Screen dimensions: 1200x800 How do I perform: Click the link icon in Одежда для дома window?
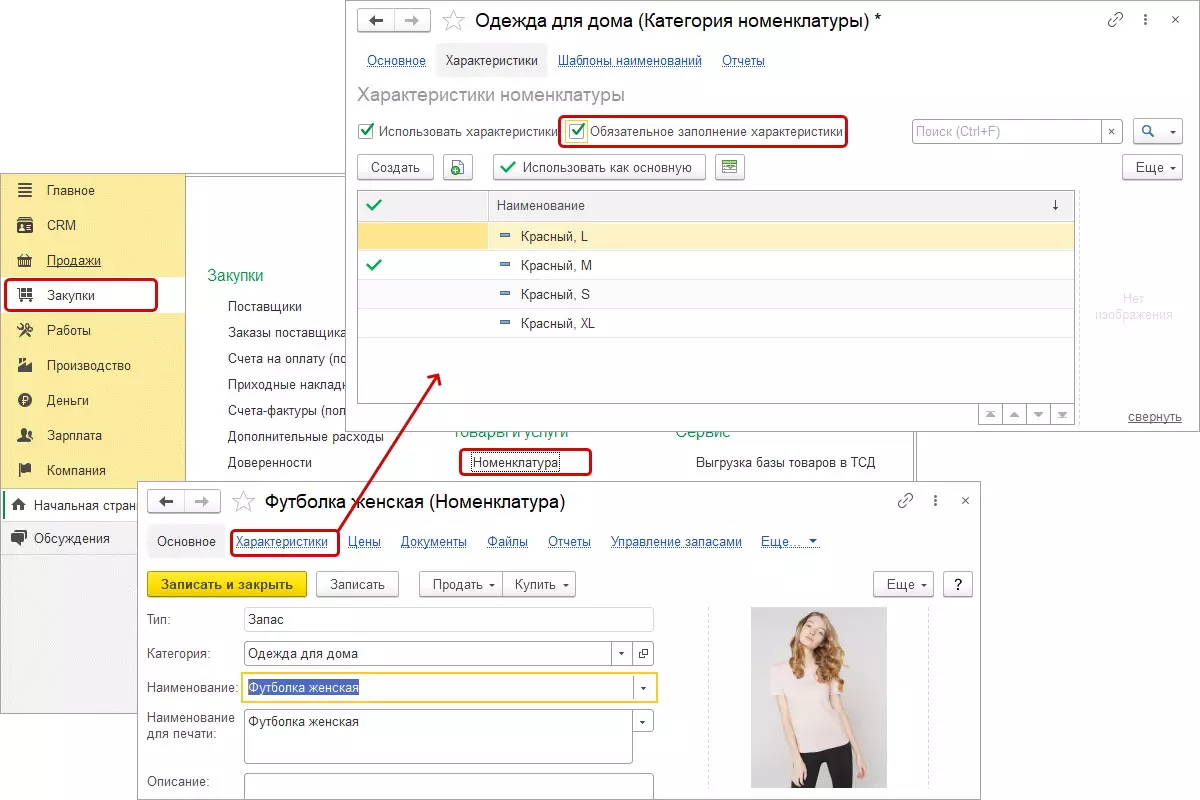click(x=1116, y=20)
